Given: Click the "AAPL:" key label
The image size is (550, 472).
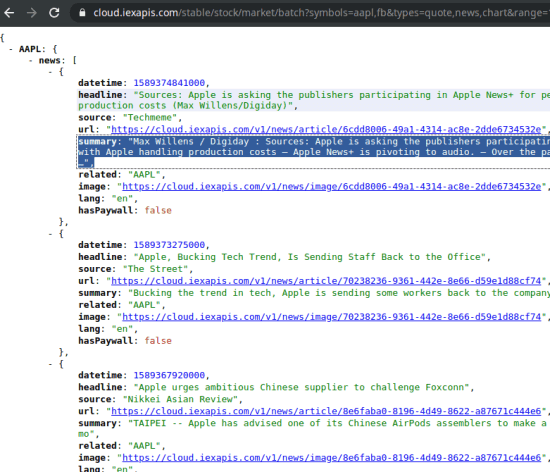Looking at the screenshot, I should click(x=32, y=49).
